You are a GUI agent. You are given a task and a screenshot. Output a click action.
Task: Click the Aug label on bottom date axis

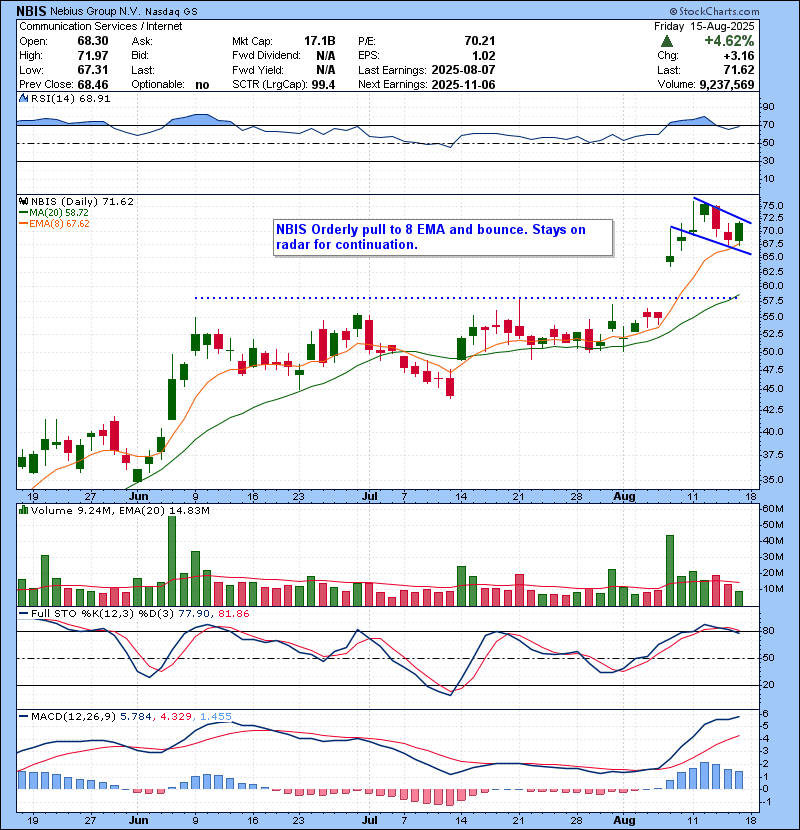pyautogui.click(x=624, y=820)
